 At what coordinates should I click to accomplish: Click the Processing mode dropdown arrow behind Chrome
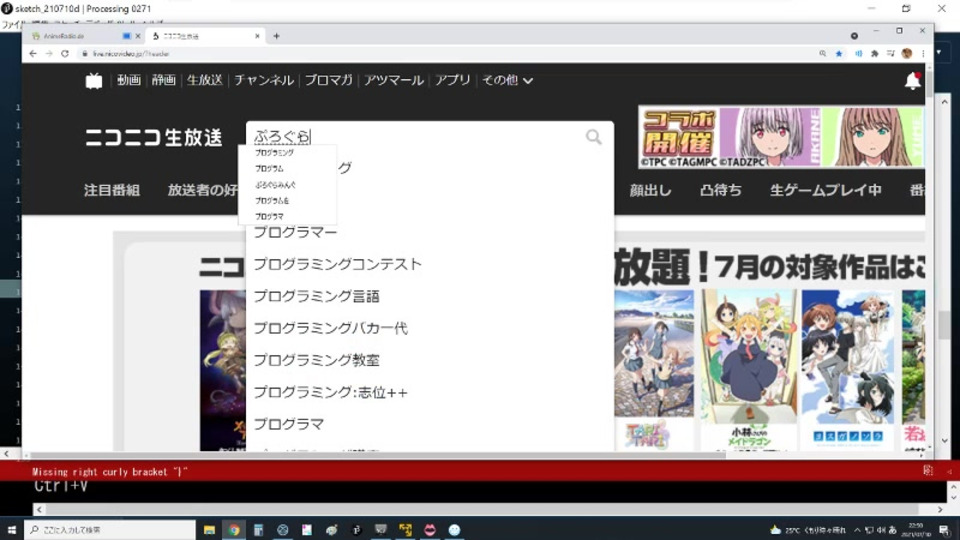click(x=939, y=52)
